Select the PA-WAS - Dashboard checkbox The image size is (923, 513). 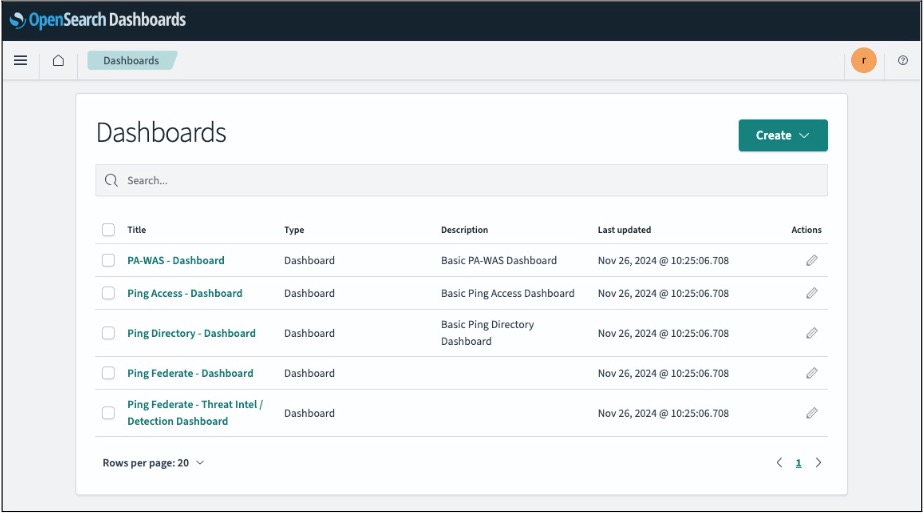[108, 260]
